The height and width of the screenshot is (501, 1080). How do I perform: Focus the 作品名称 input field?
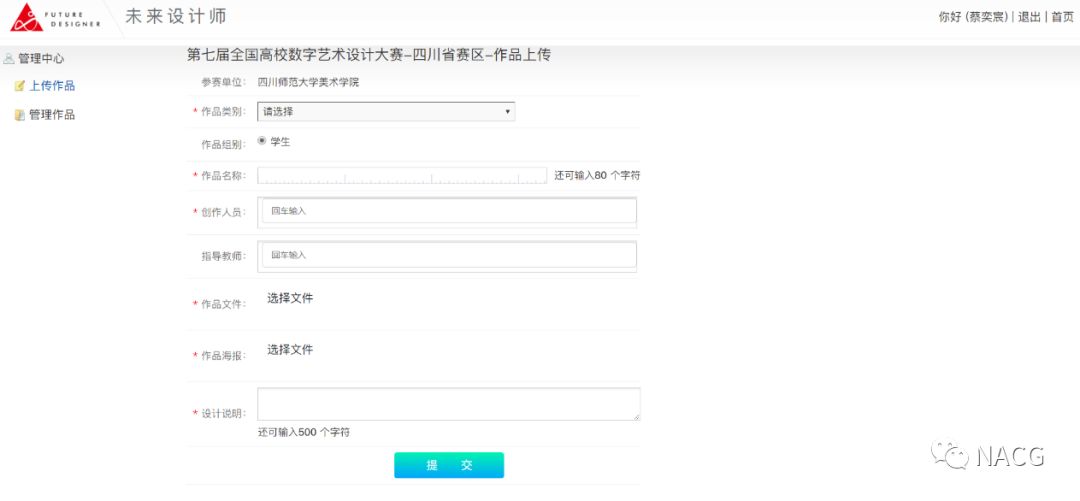coord(402,176)
